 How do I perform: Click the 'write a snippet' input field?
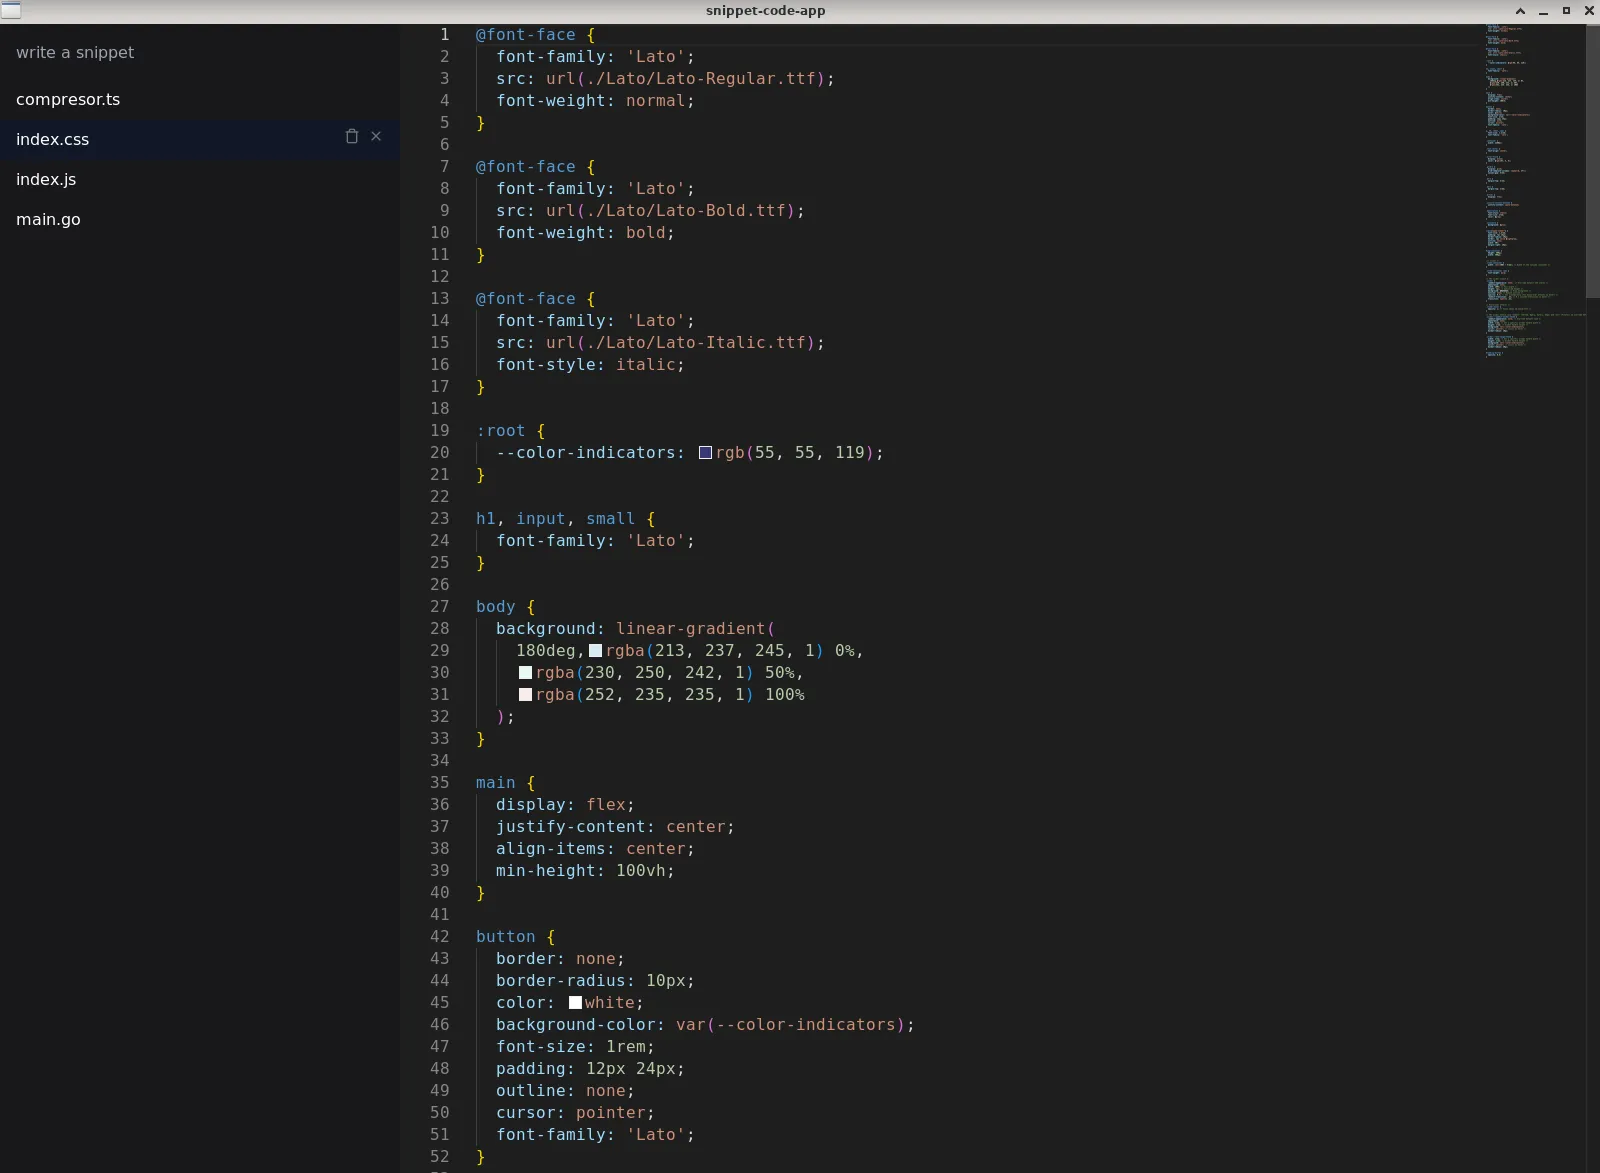pos(200,52)
